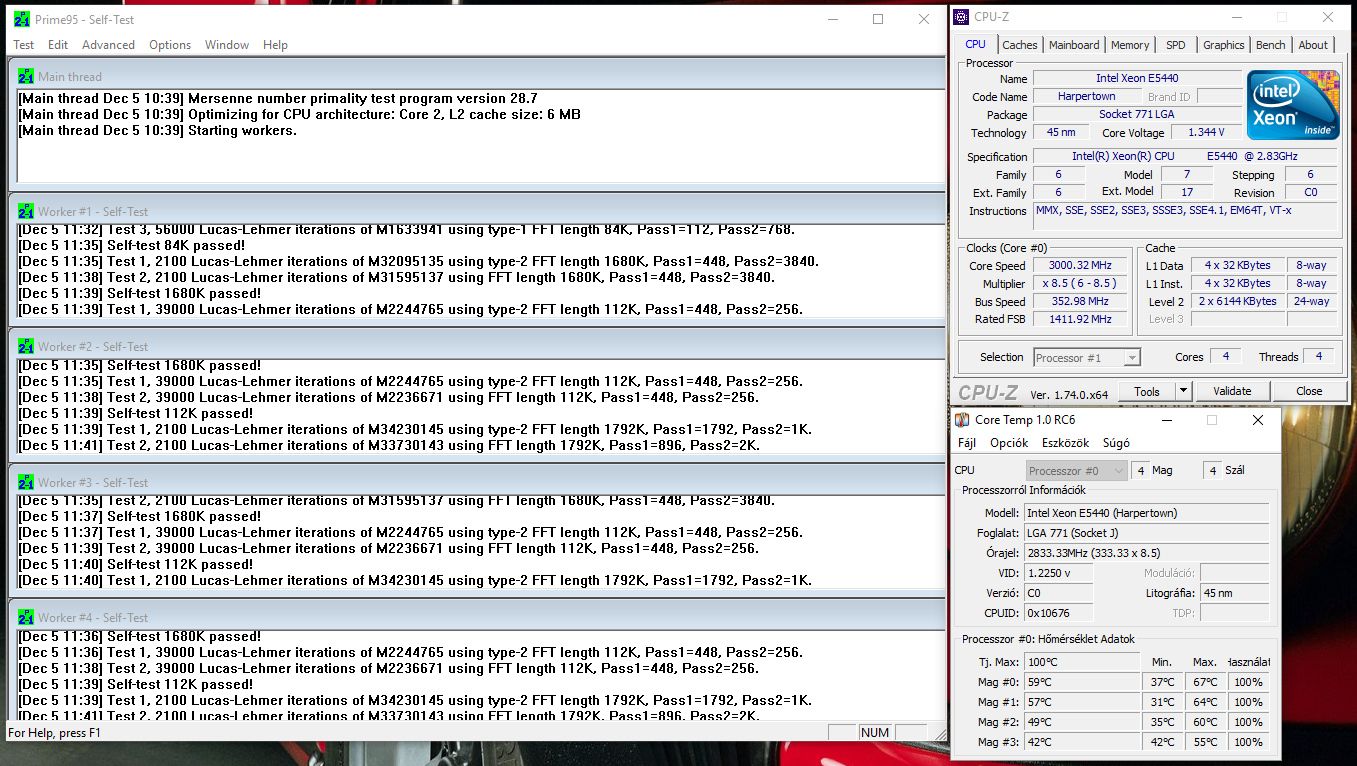
Task: Click the Mag #0 Max. 67°C value
Action: click(x=1204, y=682)
